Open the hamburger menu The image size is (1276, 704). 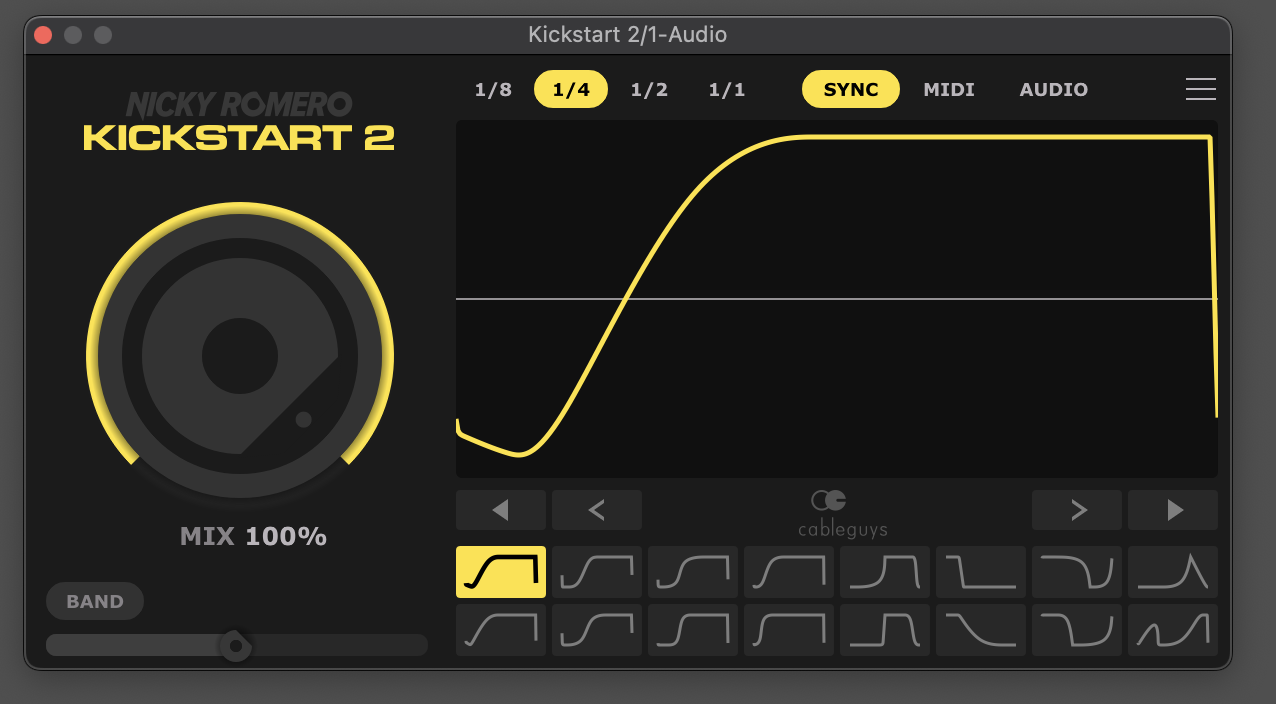[1200, 89]
